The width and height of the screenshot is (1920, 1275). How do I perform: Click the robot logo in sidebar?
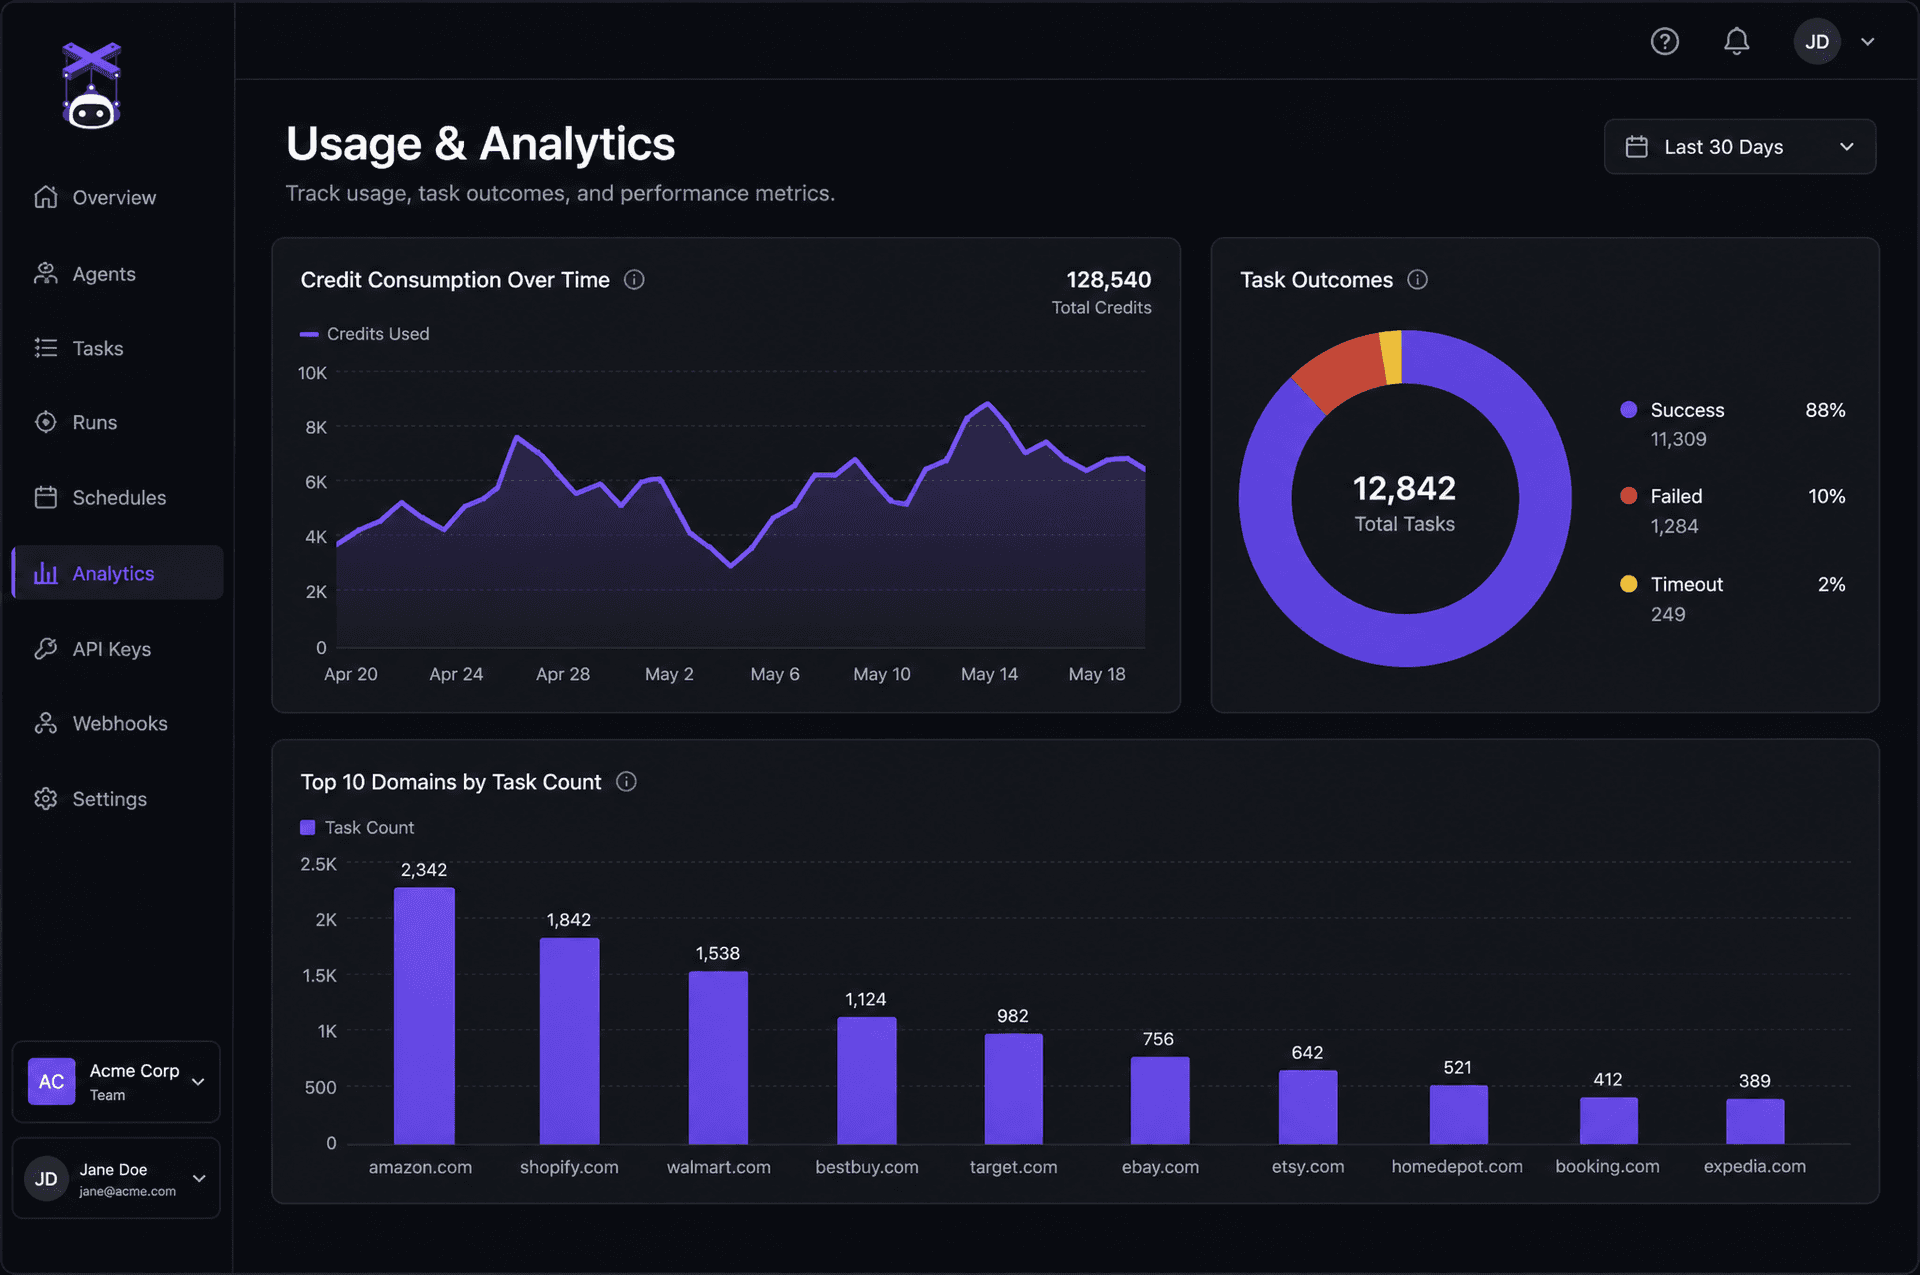[x=91, y=86]
